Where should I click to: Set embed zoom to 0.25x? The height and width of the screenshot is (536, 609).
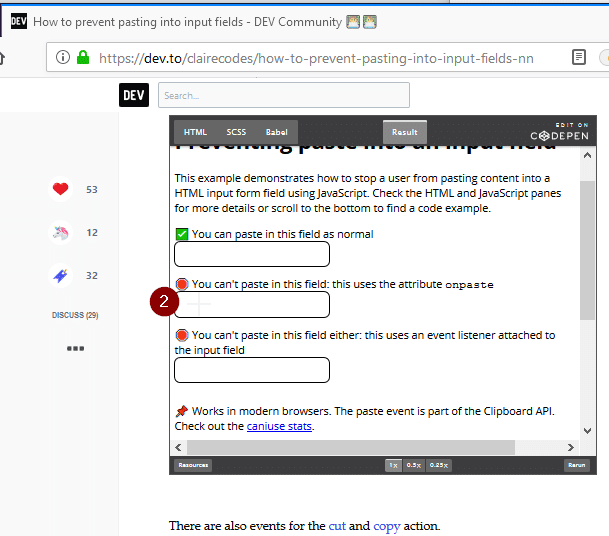click(439, 465)
